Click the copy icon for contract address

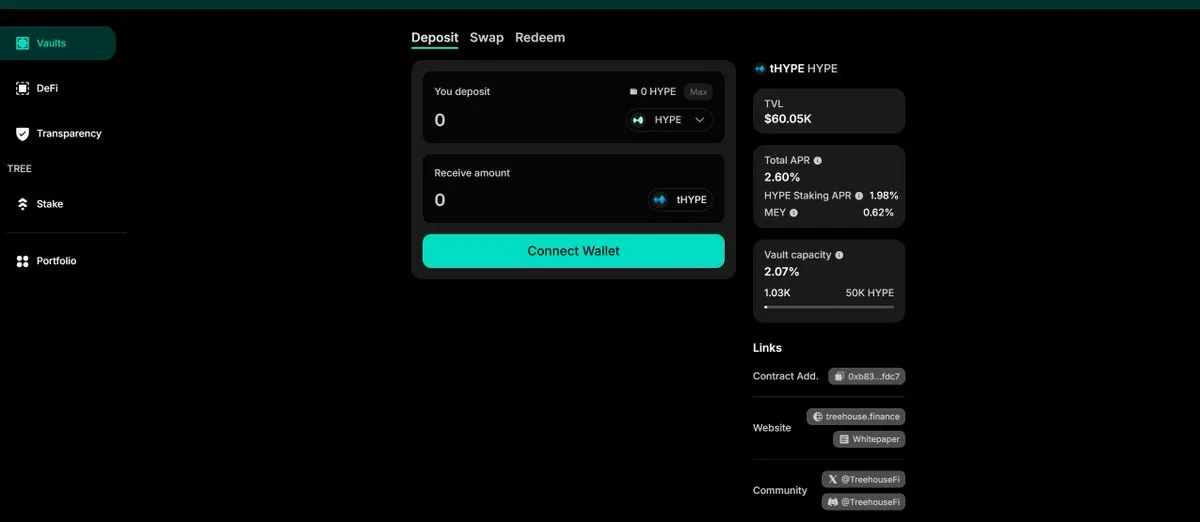coord(840,377)
